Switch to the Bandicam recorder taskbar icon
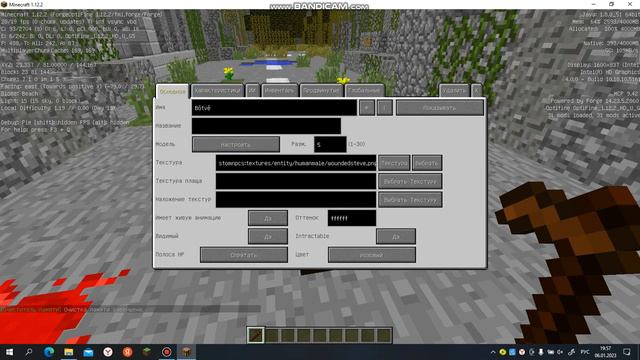 tap(167, 352)
